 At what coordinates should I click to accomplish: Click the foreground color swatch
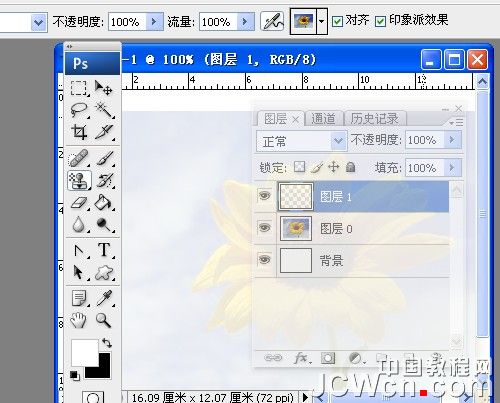coord(85,353)
